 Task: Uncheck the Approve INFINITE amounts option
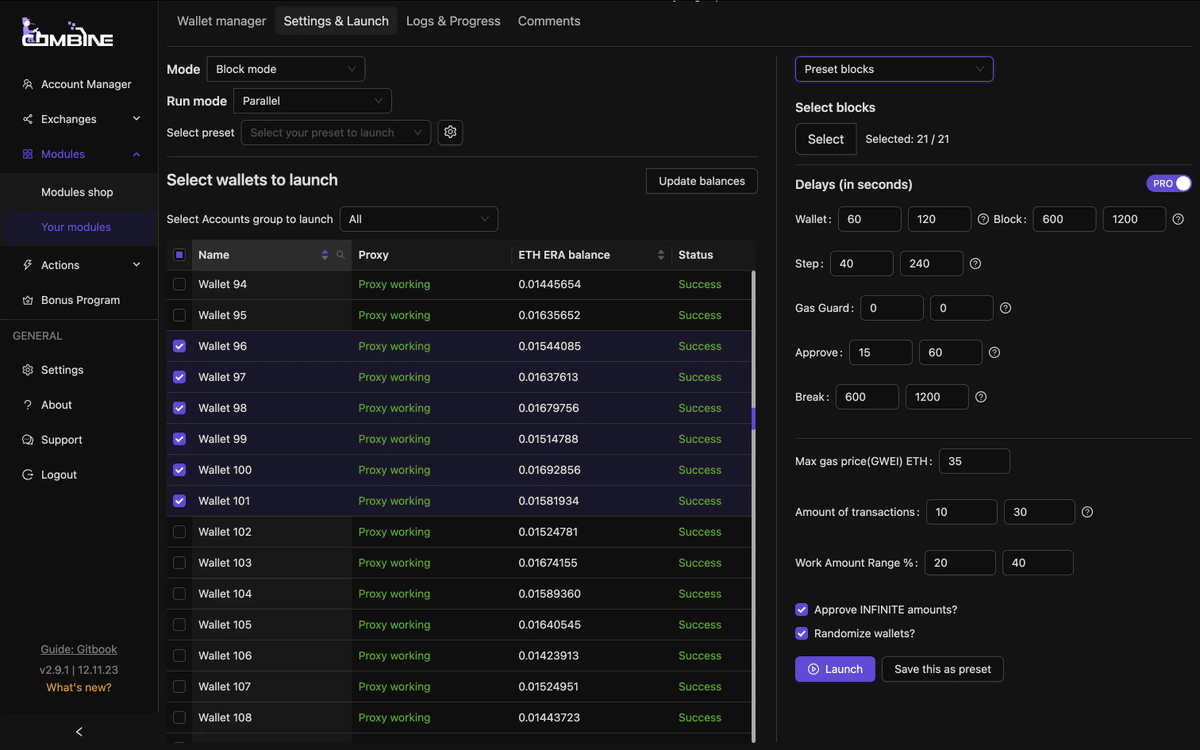click(x=801, y=609)
